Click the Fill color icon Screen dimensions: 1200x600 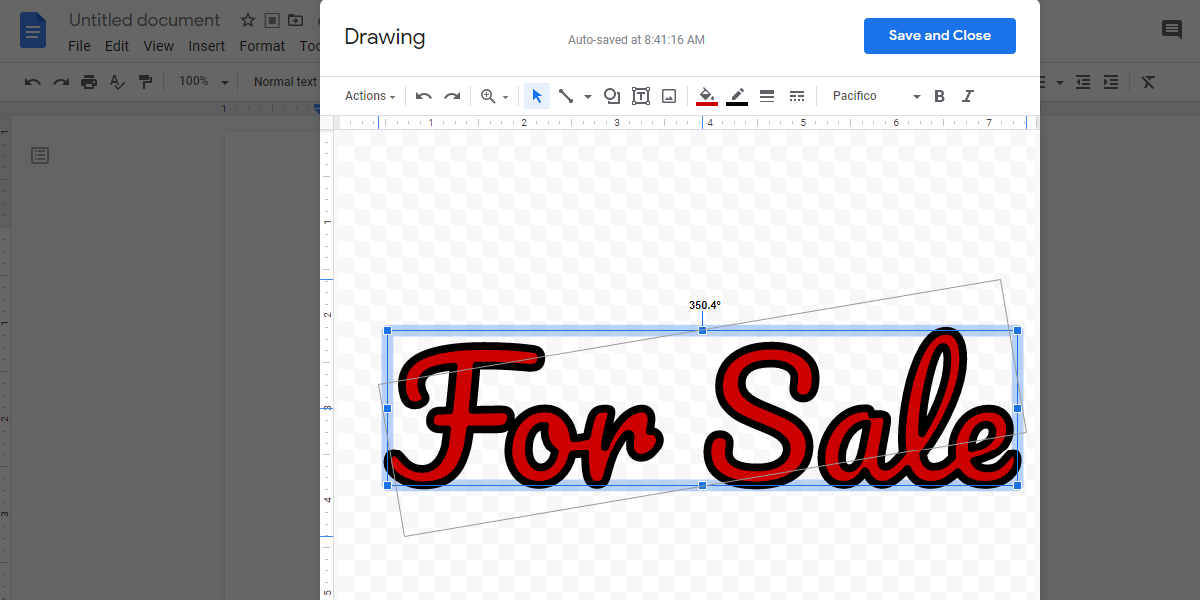[x=706, y=95]
